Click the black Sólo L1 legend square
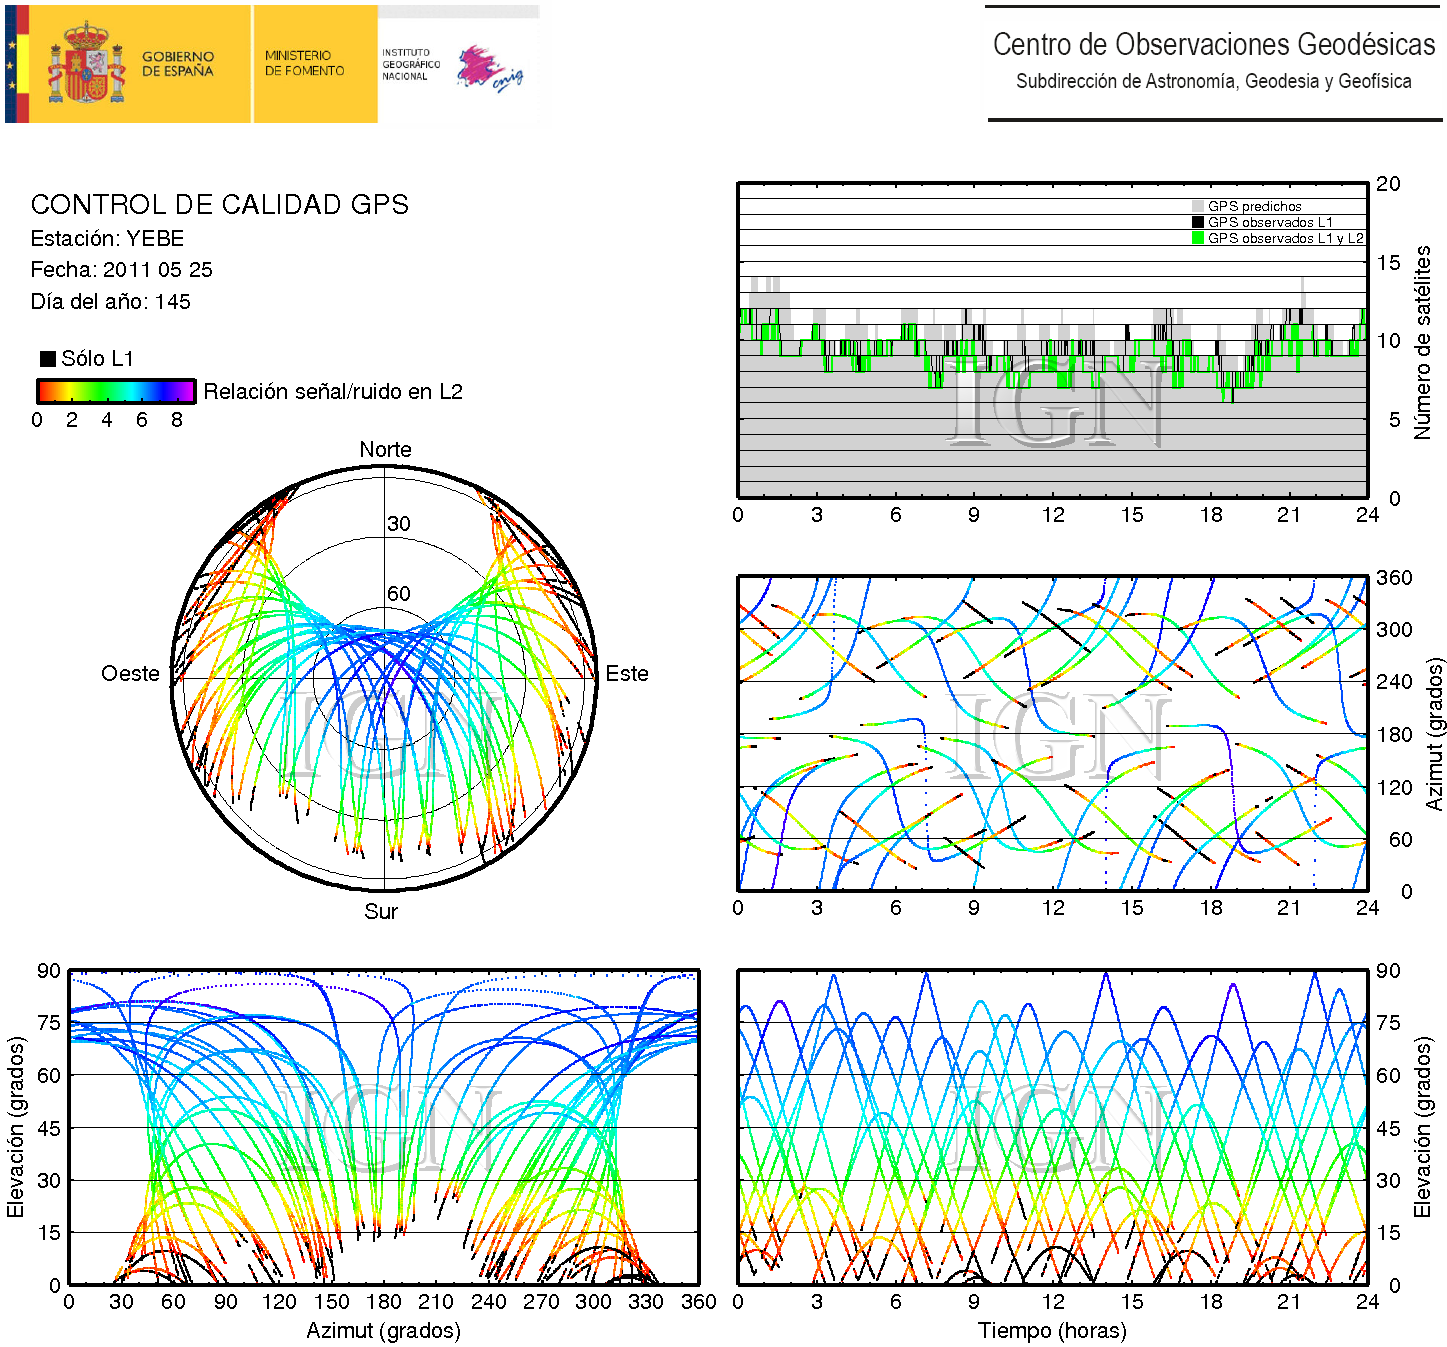Viewport: 1447px width, 1347px height. pos(47,359)
